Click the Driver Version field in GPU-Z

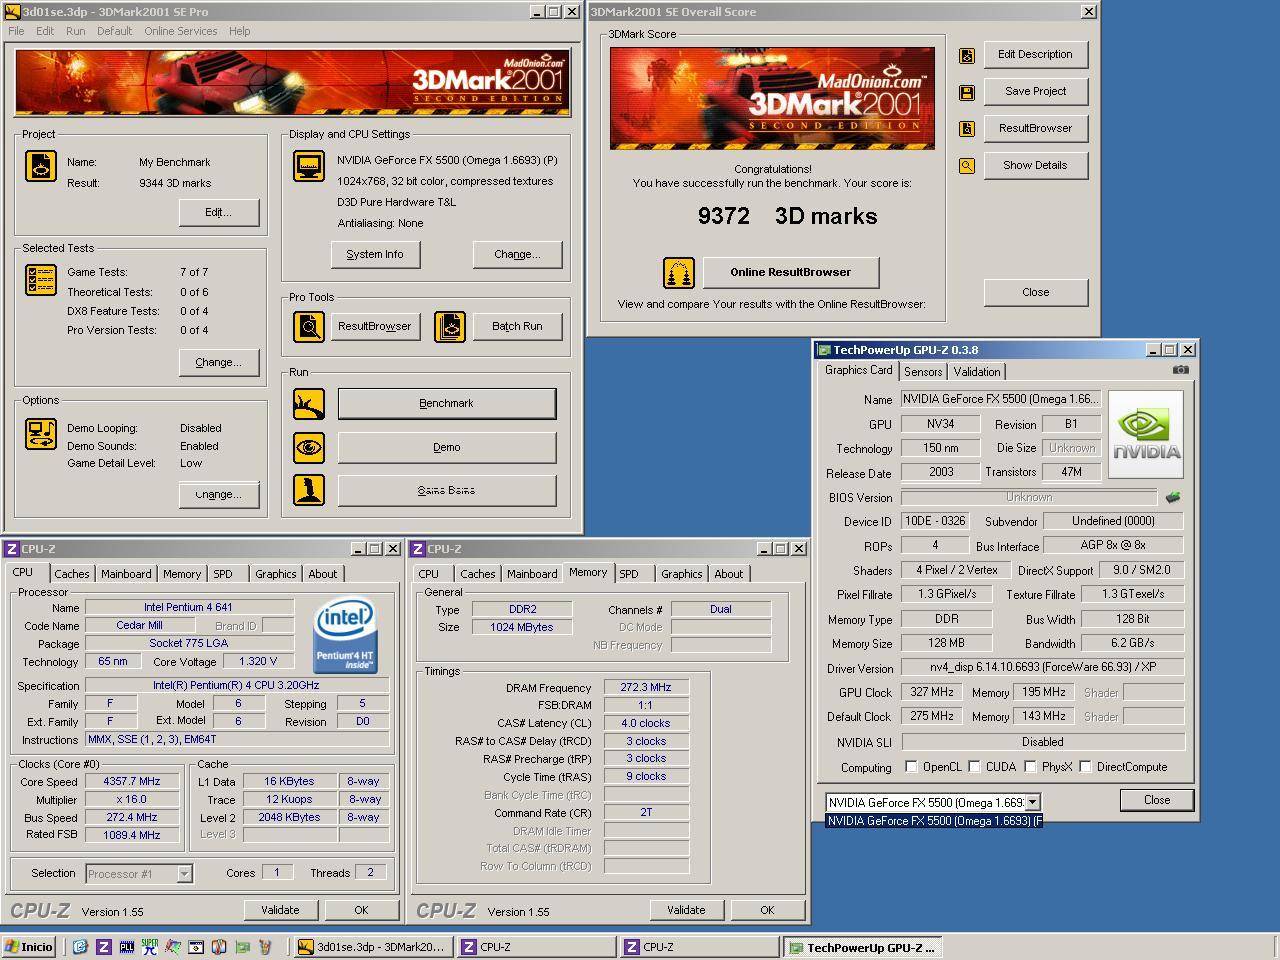coord(1043,667)
